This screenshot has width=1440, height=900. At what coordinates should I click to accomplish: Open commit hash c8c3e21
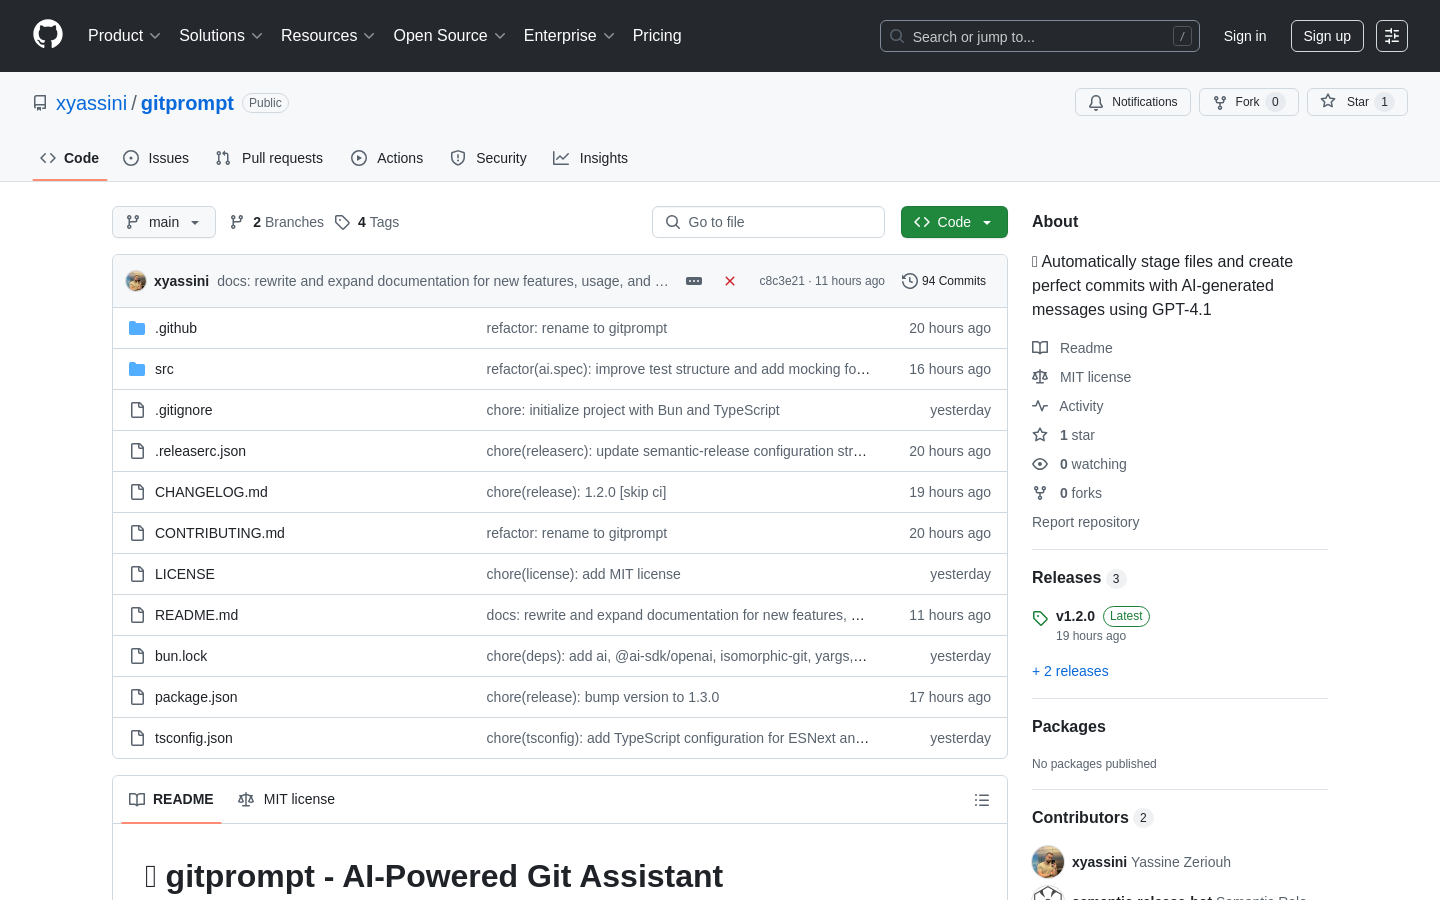[x=782, y=281]
